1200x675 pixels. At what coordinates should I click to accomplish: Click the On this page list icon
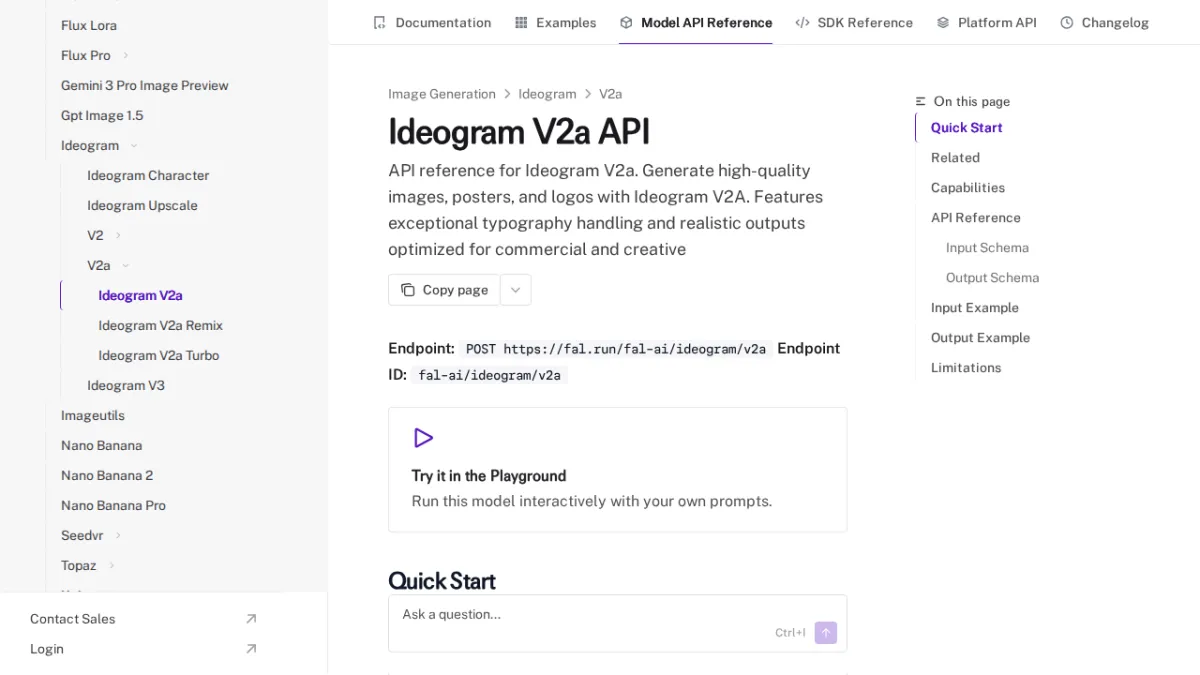click(x=921, y=102)
